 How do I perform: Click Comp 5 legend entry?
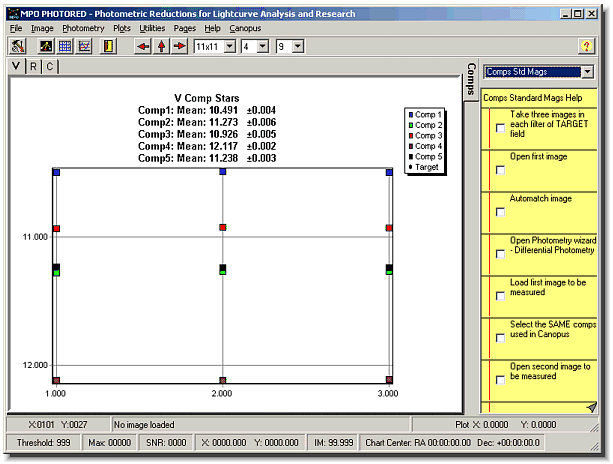pos(425,157)
